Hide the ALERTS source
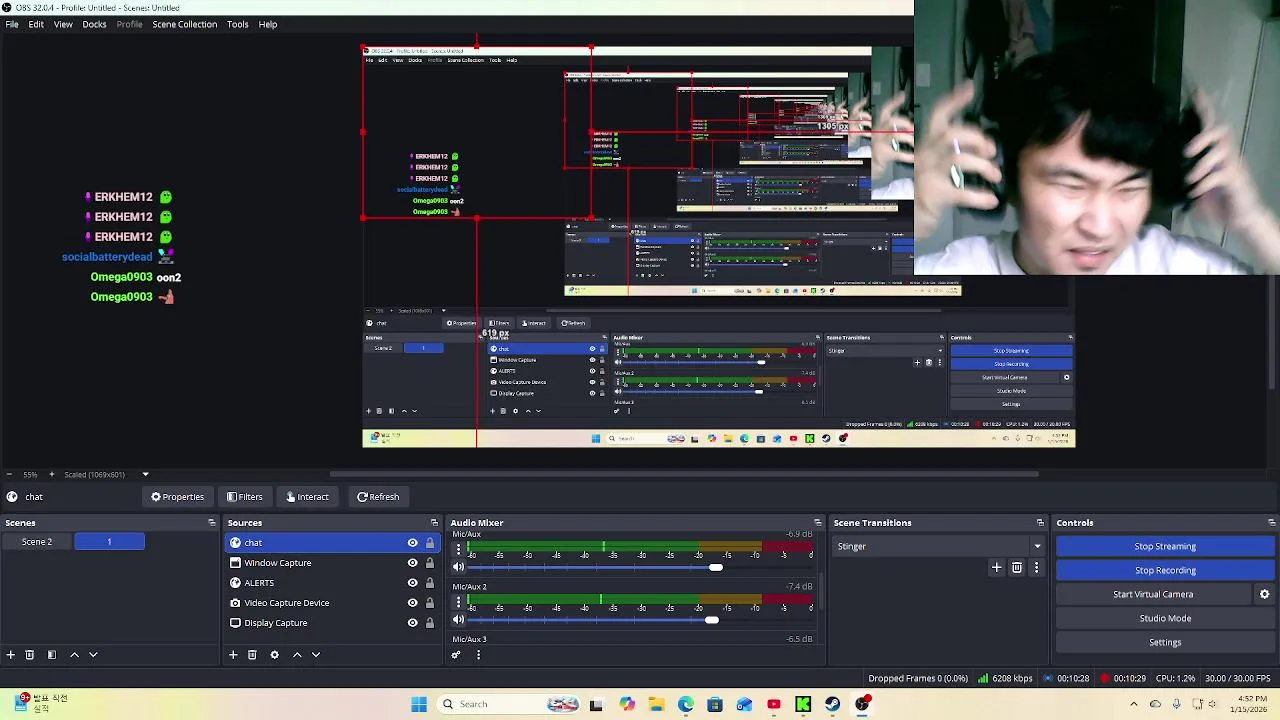This screenshot has width=1280, height=720. (x=412, y=583)
